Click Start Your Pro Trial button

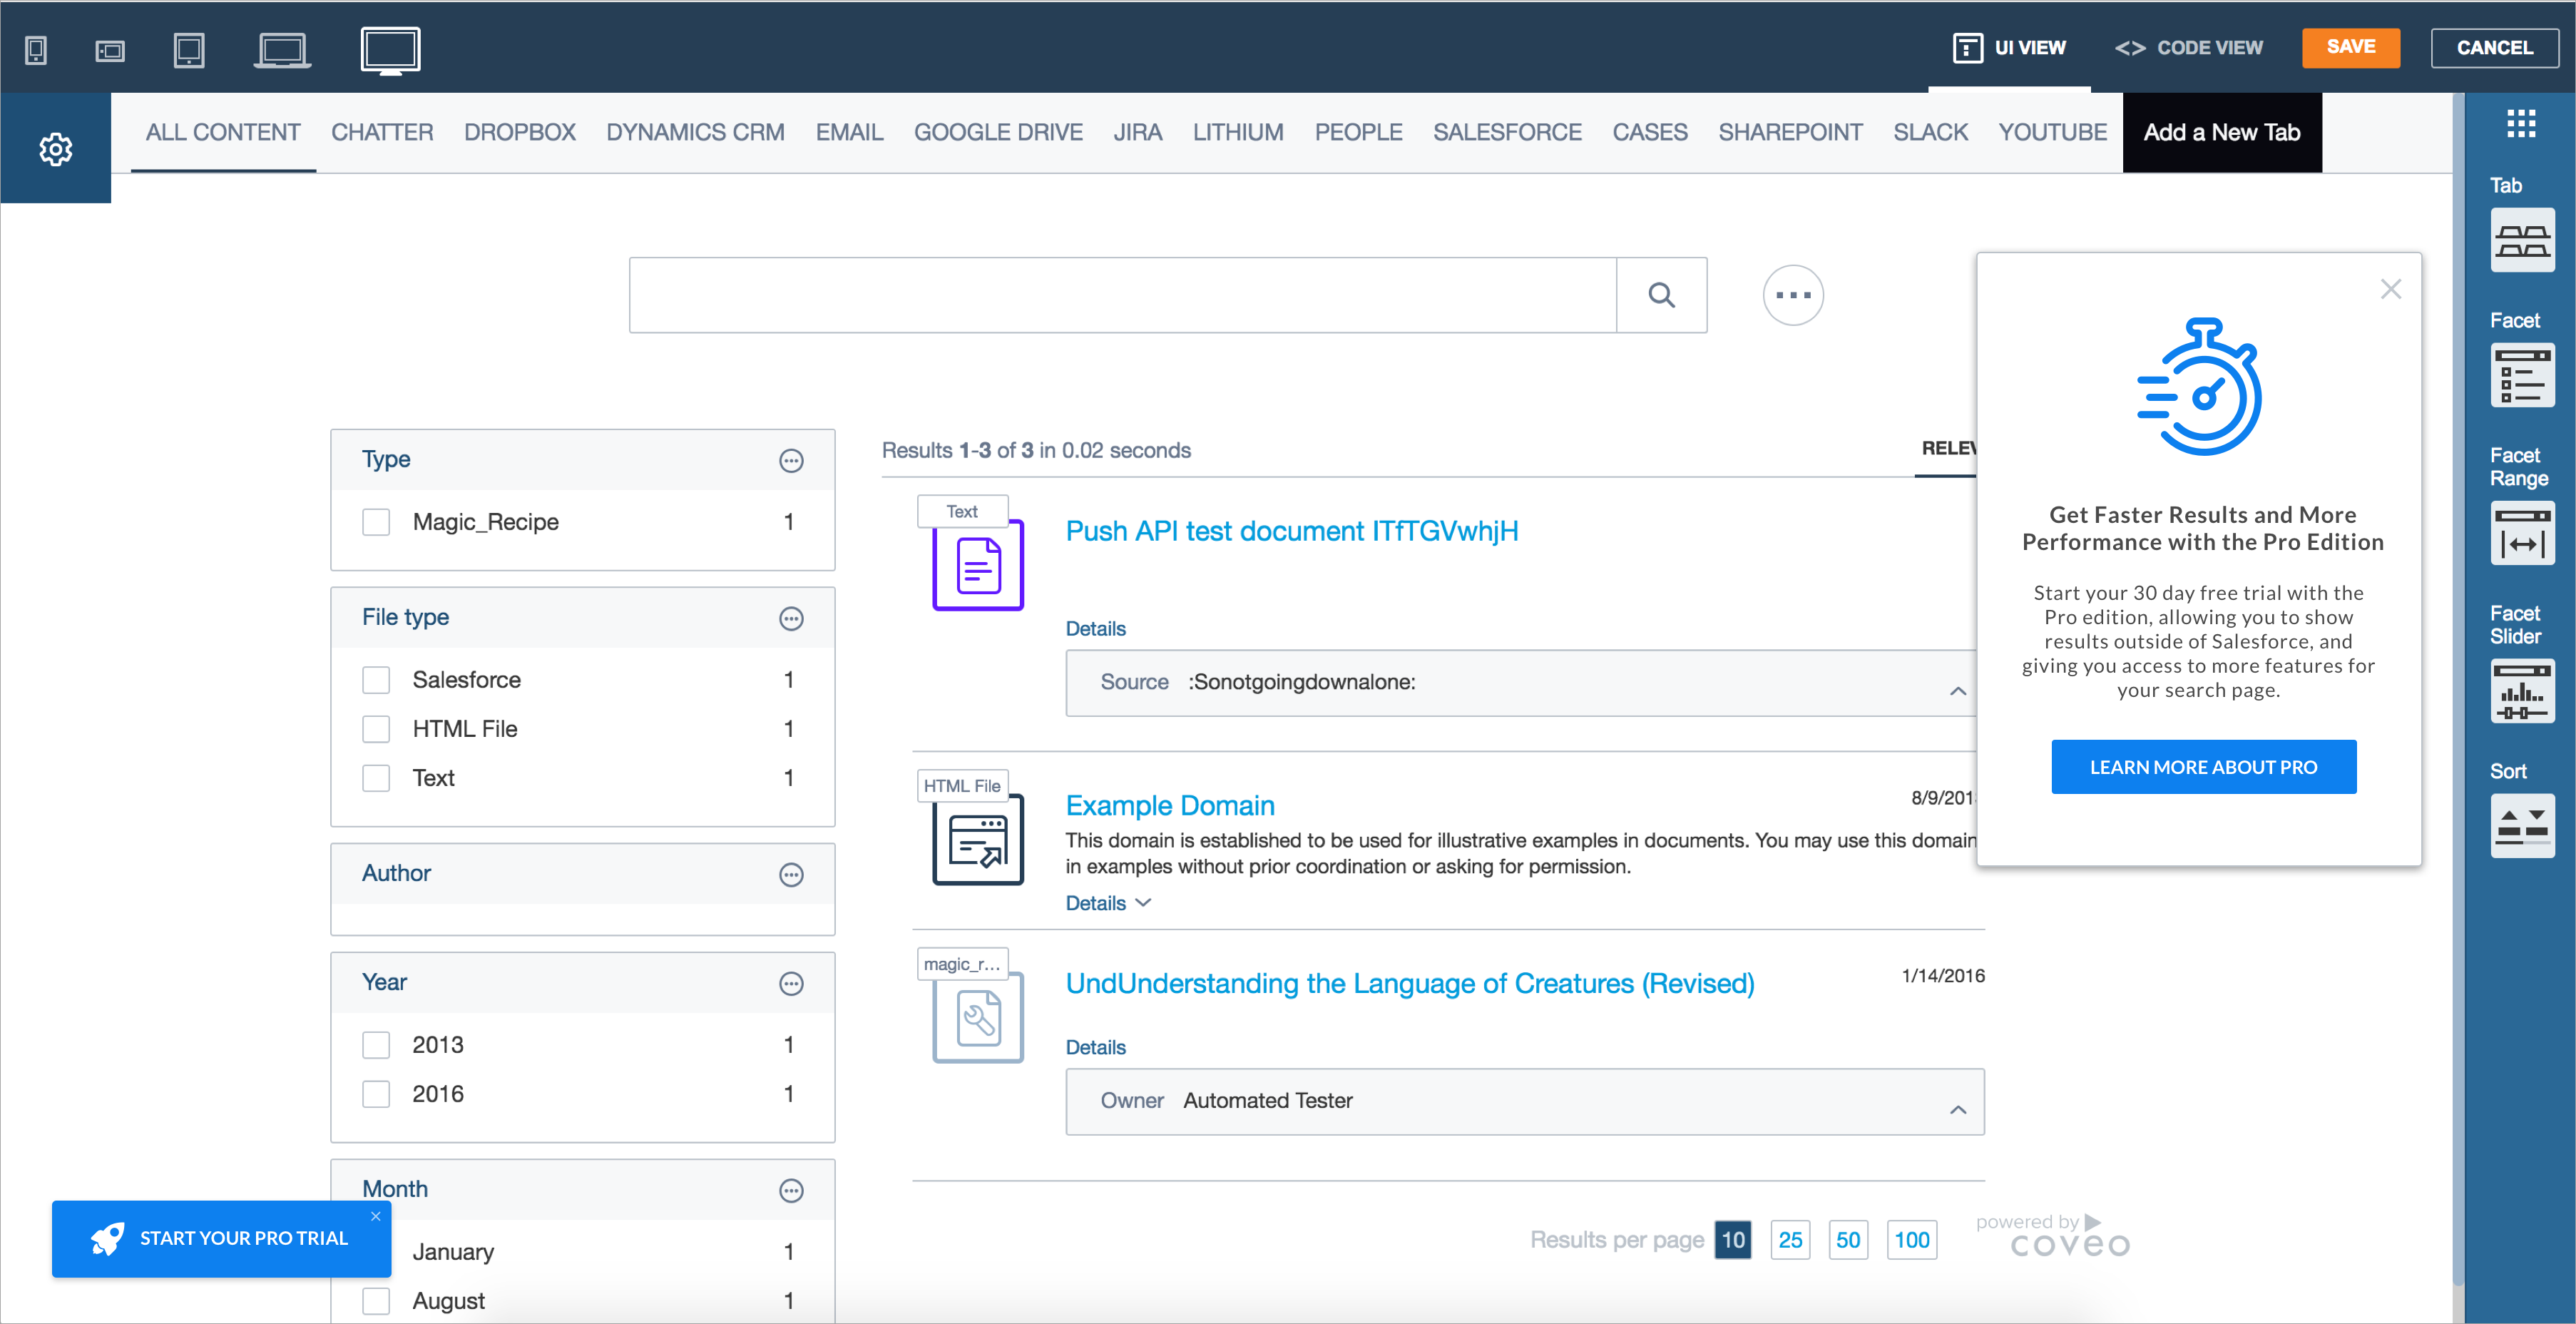point(221,1238)
